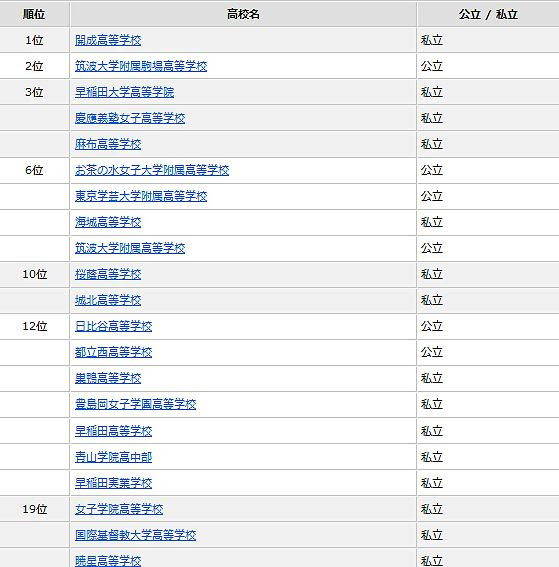Open the 筑波大学附属駒場高等学校 link

141,66
